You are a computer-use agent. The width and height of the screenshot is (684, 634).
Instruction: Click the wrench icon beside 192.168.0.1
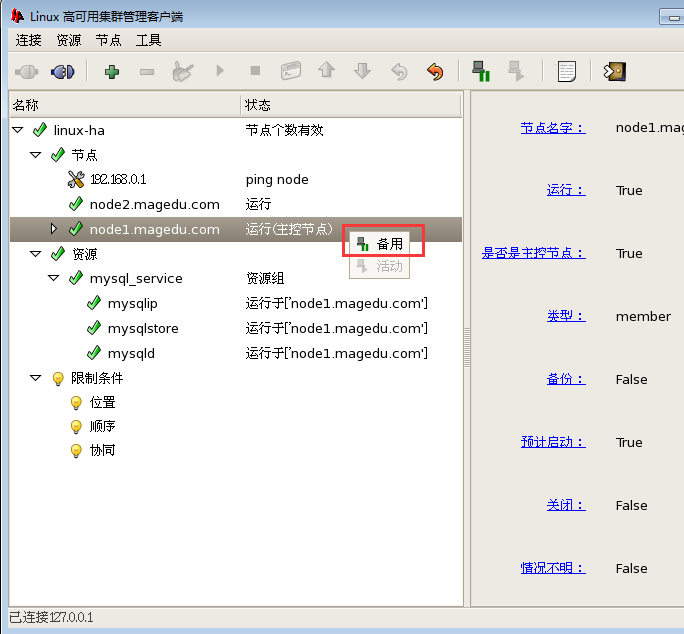click(76, 180)
